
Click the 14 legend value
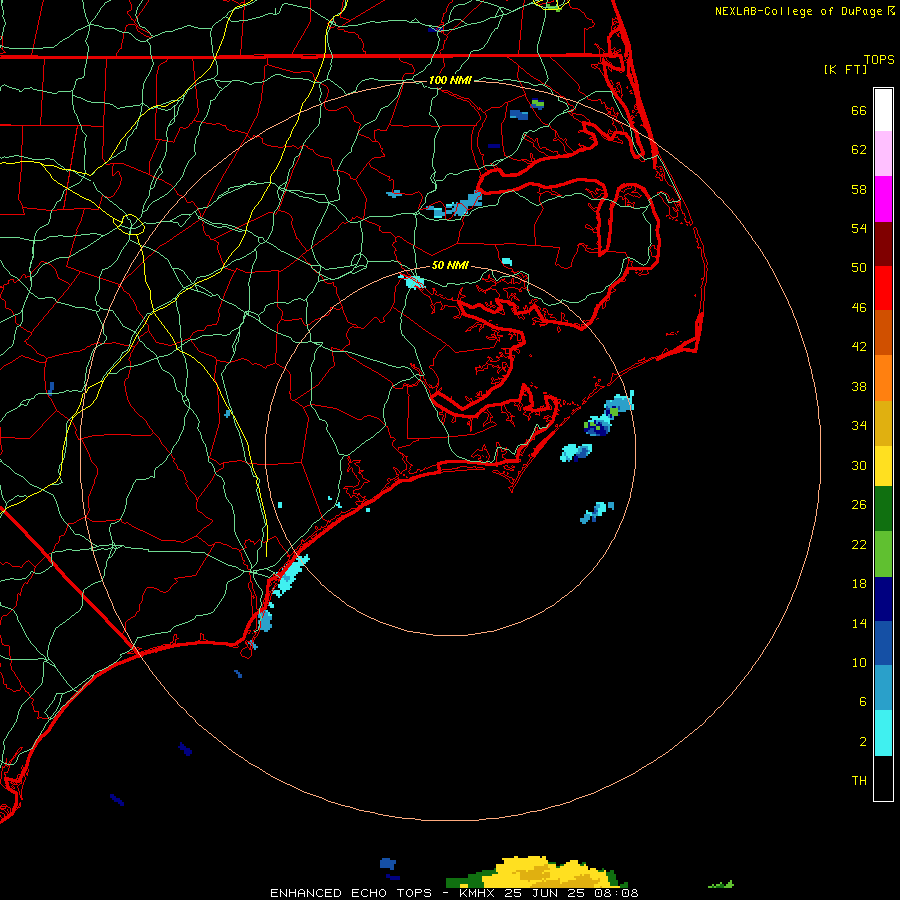coord(859,623)
